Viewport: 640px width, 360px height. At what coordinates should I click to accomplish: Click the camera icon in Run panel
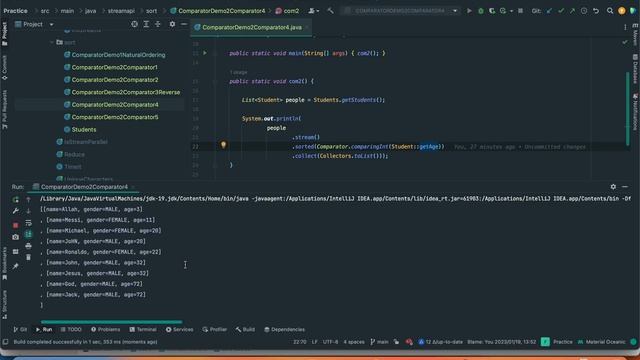16,237
